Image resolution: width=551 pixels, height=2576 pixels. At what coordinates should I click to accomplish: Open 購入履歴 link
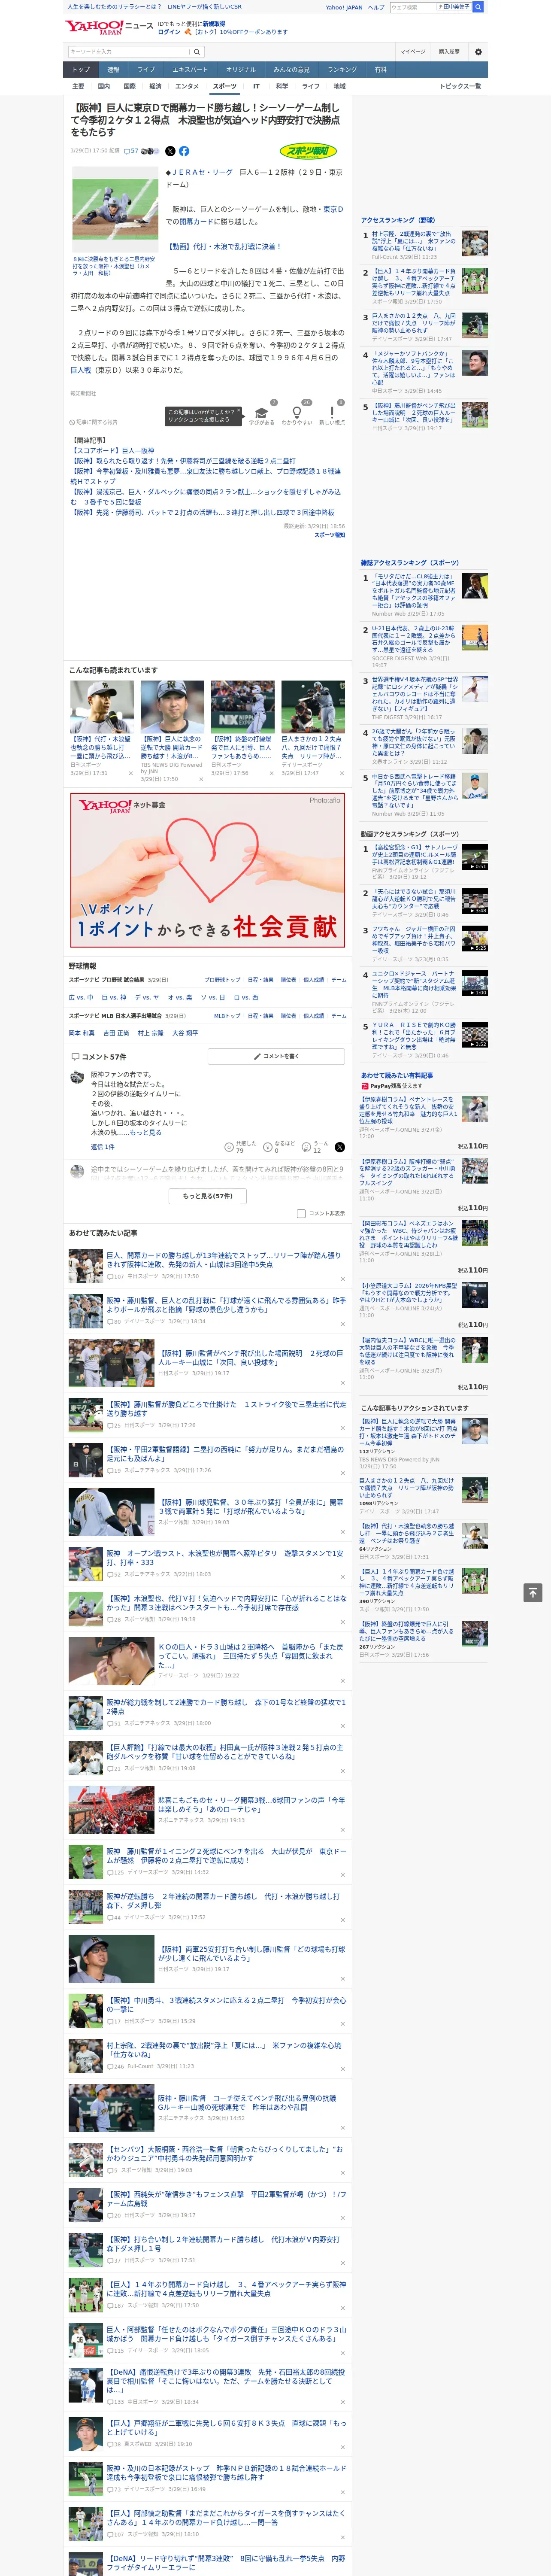449,52
